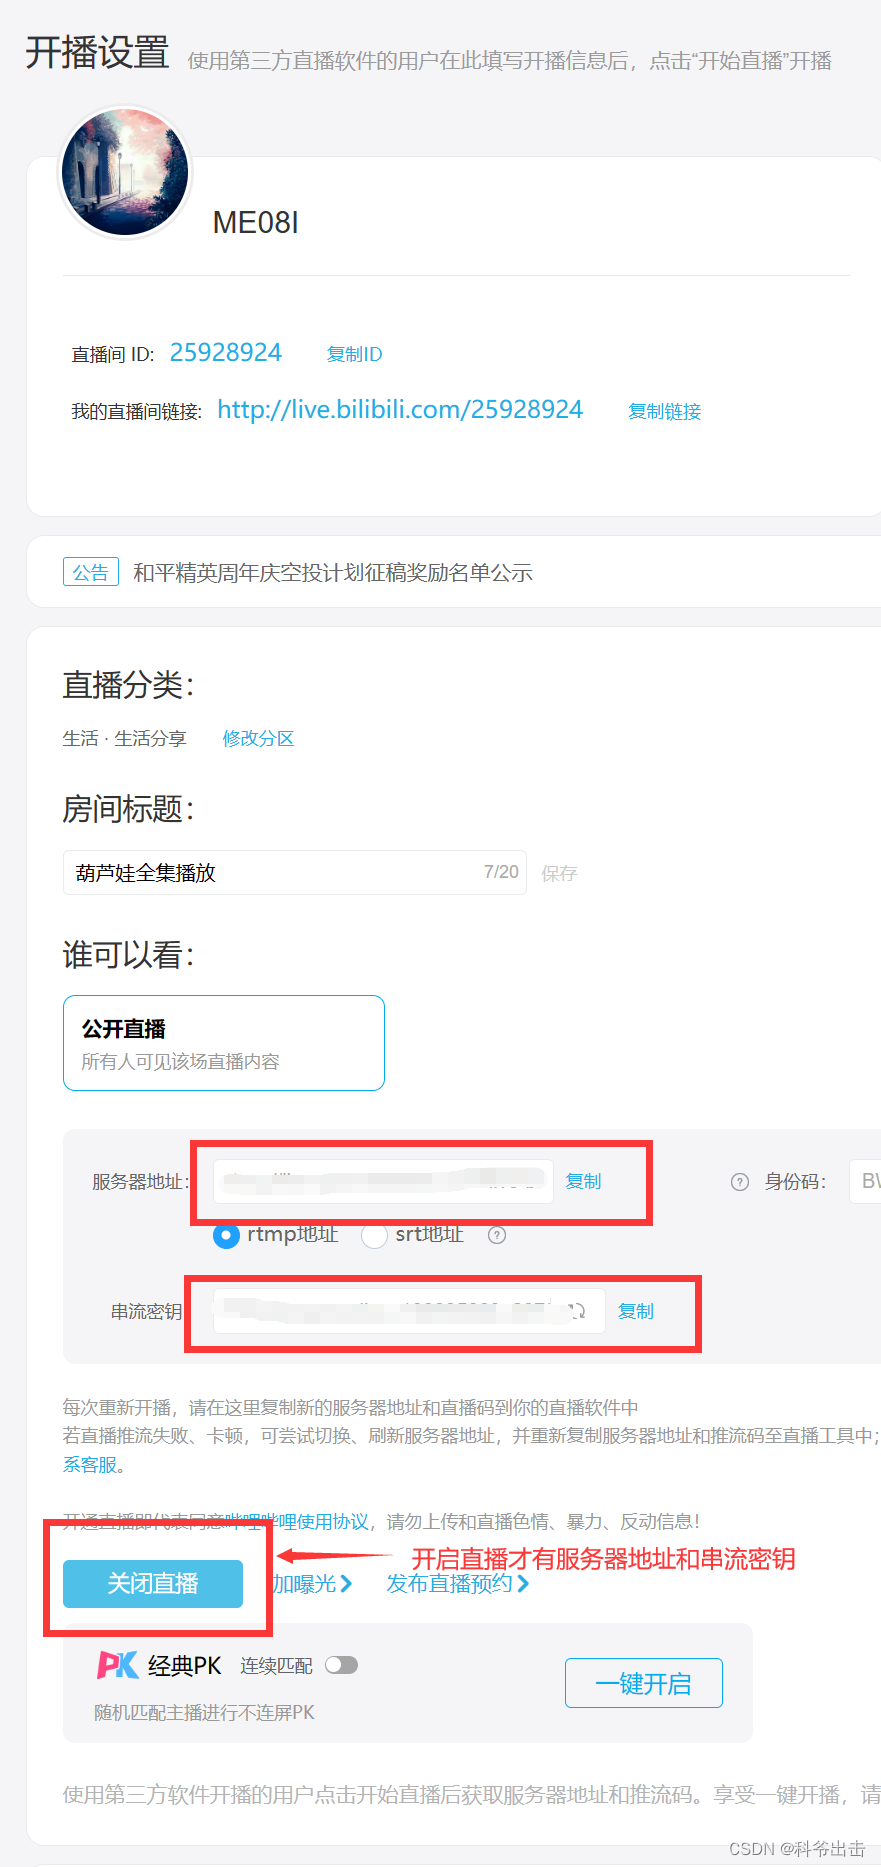This screenshot has width=881, height=1867.
Task: Click the room ID number 25928924
Action: coord(226,352)
